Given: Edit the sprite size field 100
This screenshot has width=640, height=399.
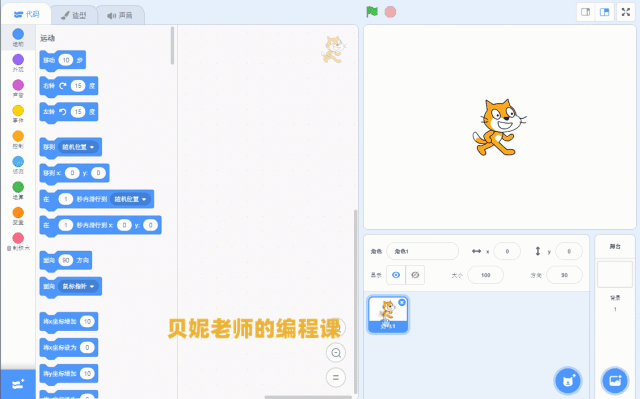Looking at the screenshot, I should tap(485, 275).
